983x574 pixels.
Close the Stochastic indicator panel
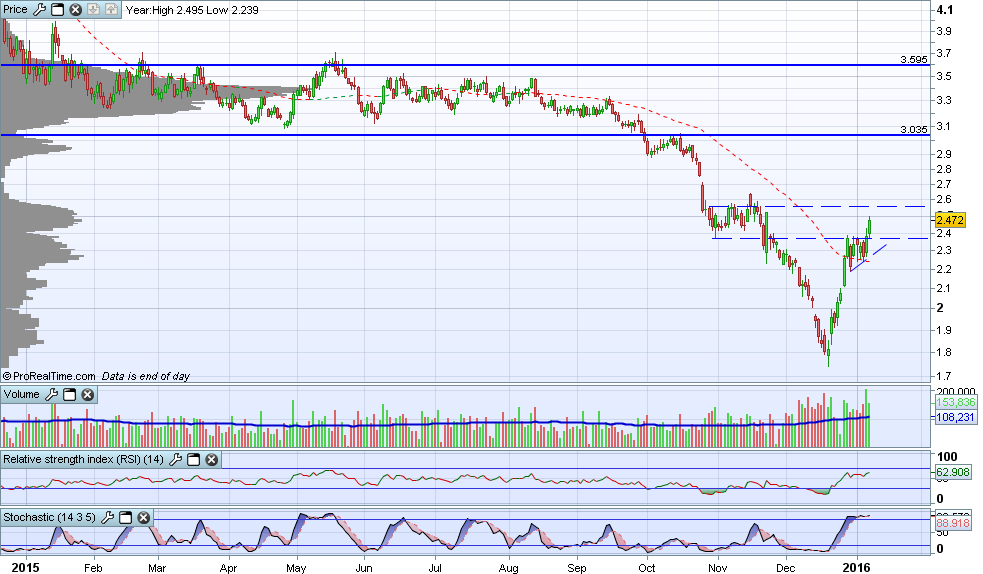144,517
